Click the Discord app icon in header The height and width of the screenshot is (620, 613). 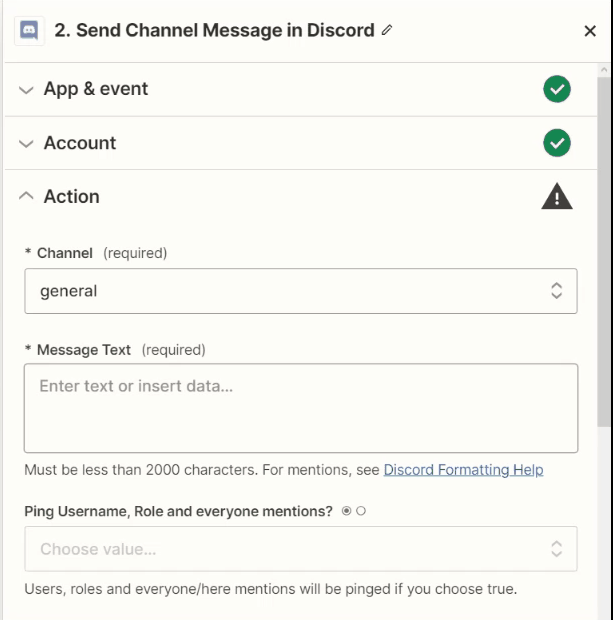coord(29,30)
